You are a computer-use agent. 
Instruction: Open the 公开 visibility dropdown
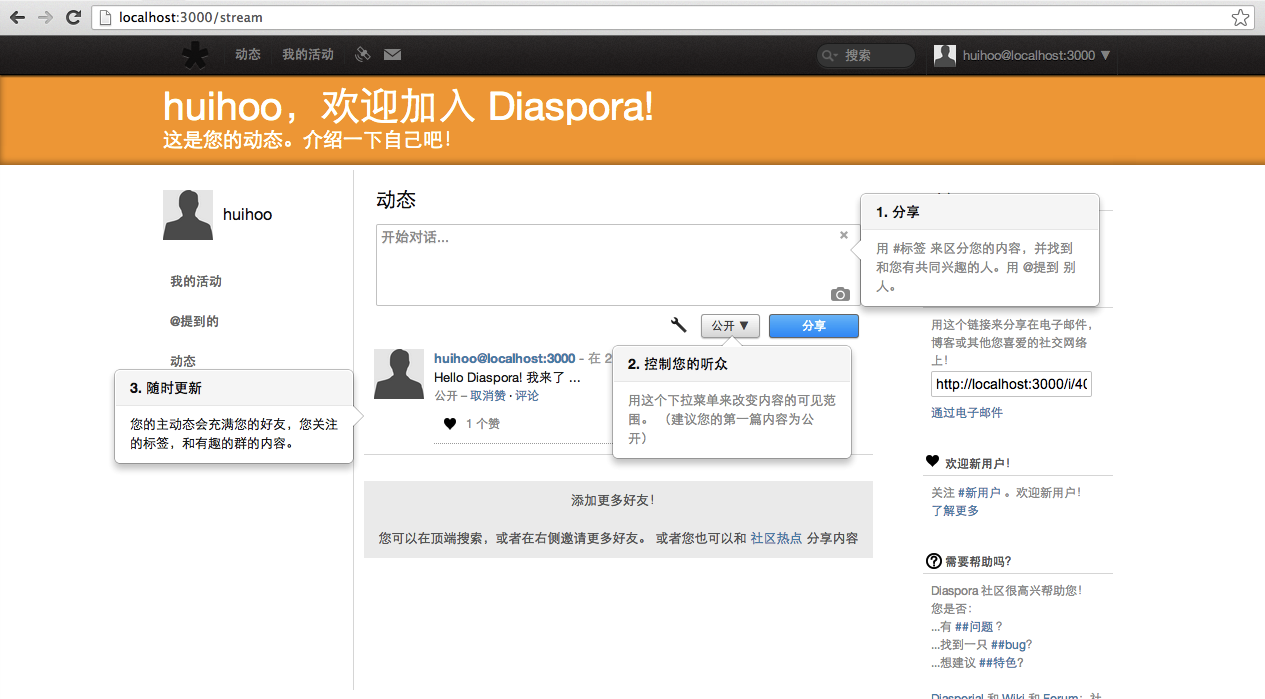tap(730, 326)
